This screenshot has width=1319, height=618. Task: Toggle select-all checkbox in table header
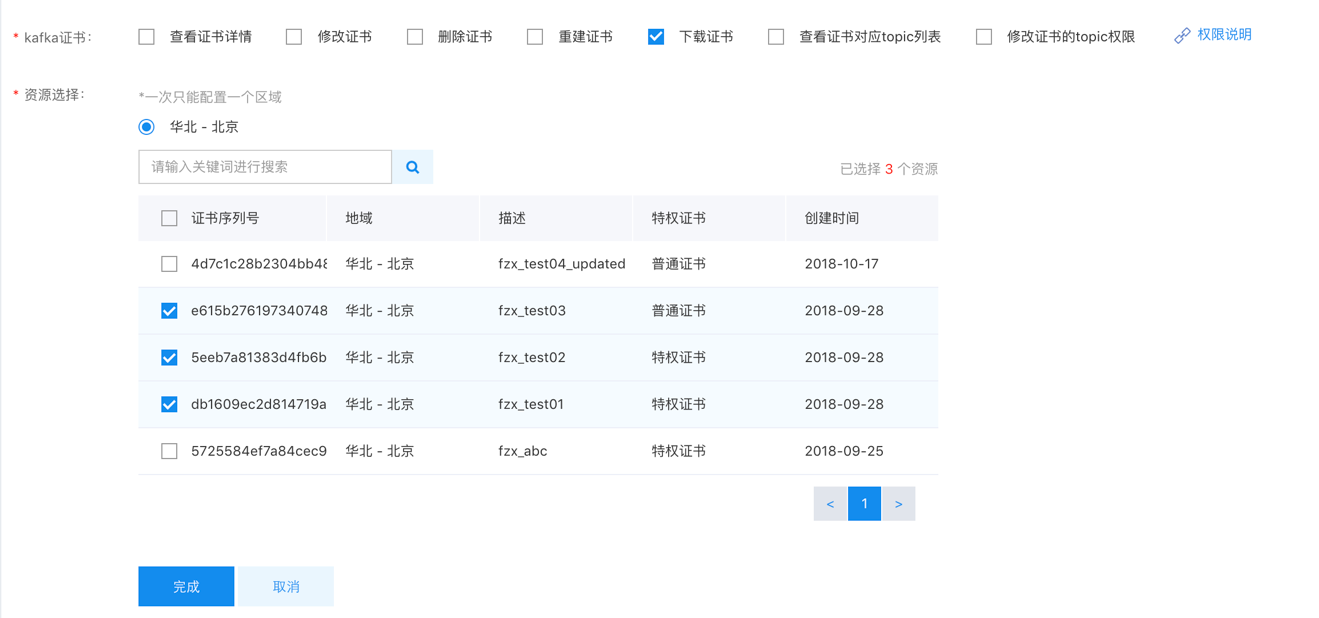point(169,218)
